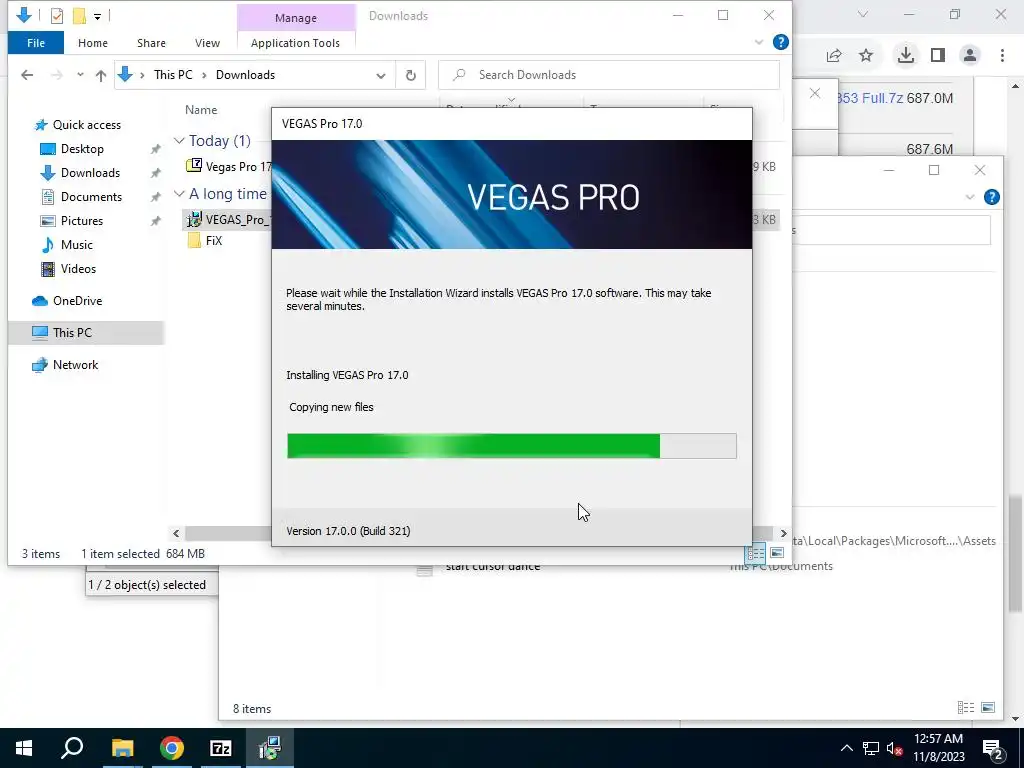Viewport: 1024px width, 768px height.
Task: Open the VEGAS installer taskbar icon
Action: [270, 748]
